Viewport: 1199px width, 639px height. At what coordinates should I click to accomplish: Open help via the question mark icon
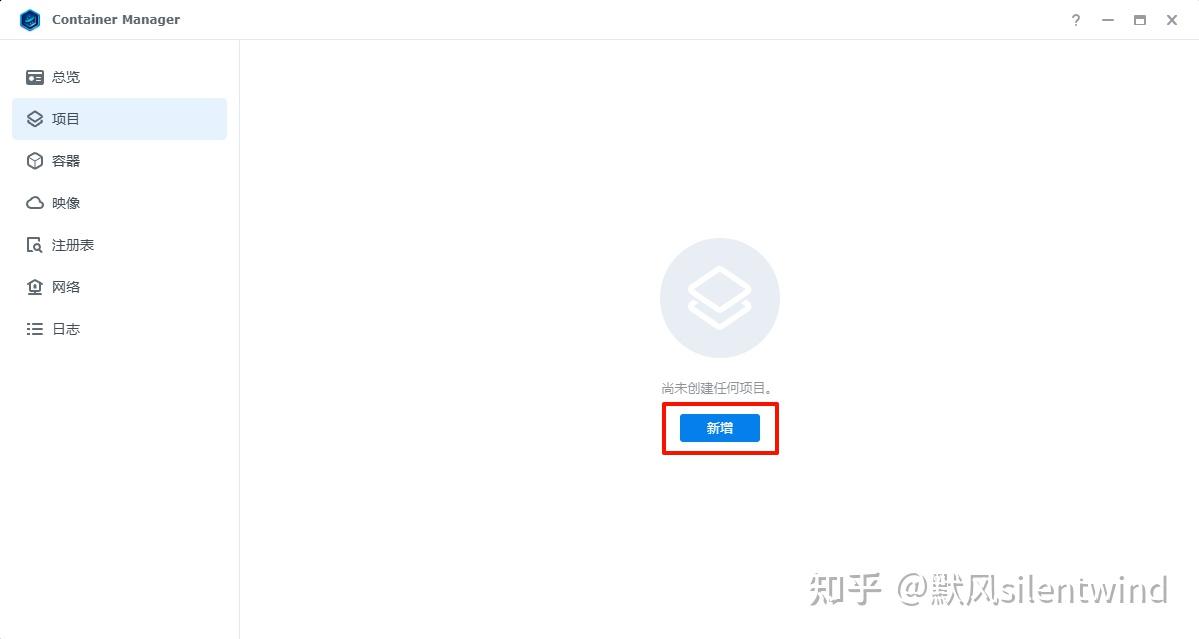click(1076, 20)
